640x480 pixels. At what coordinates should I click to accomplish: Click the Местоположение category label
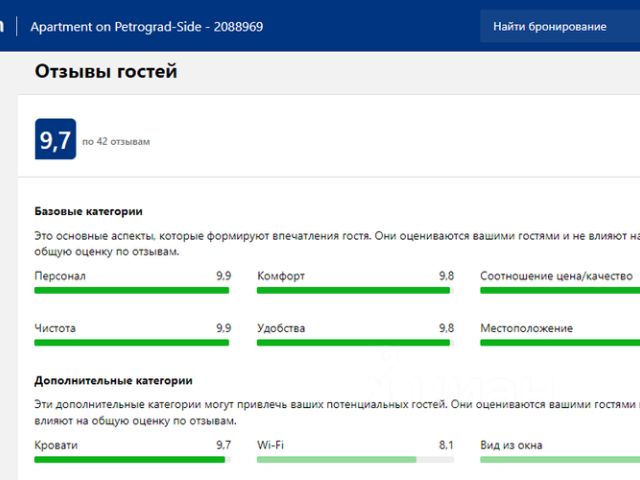526,328
